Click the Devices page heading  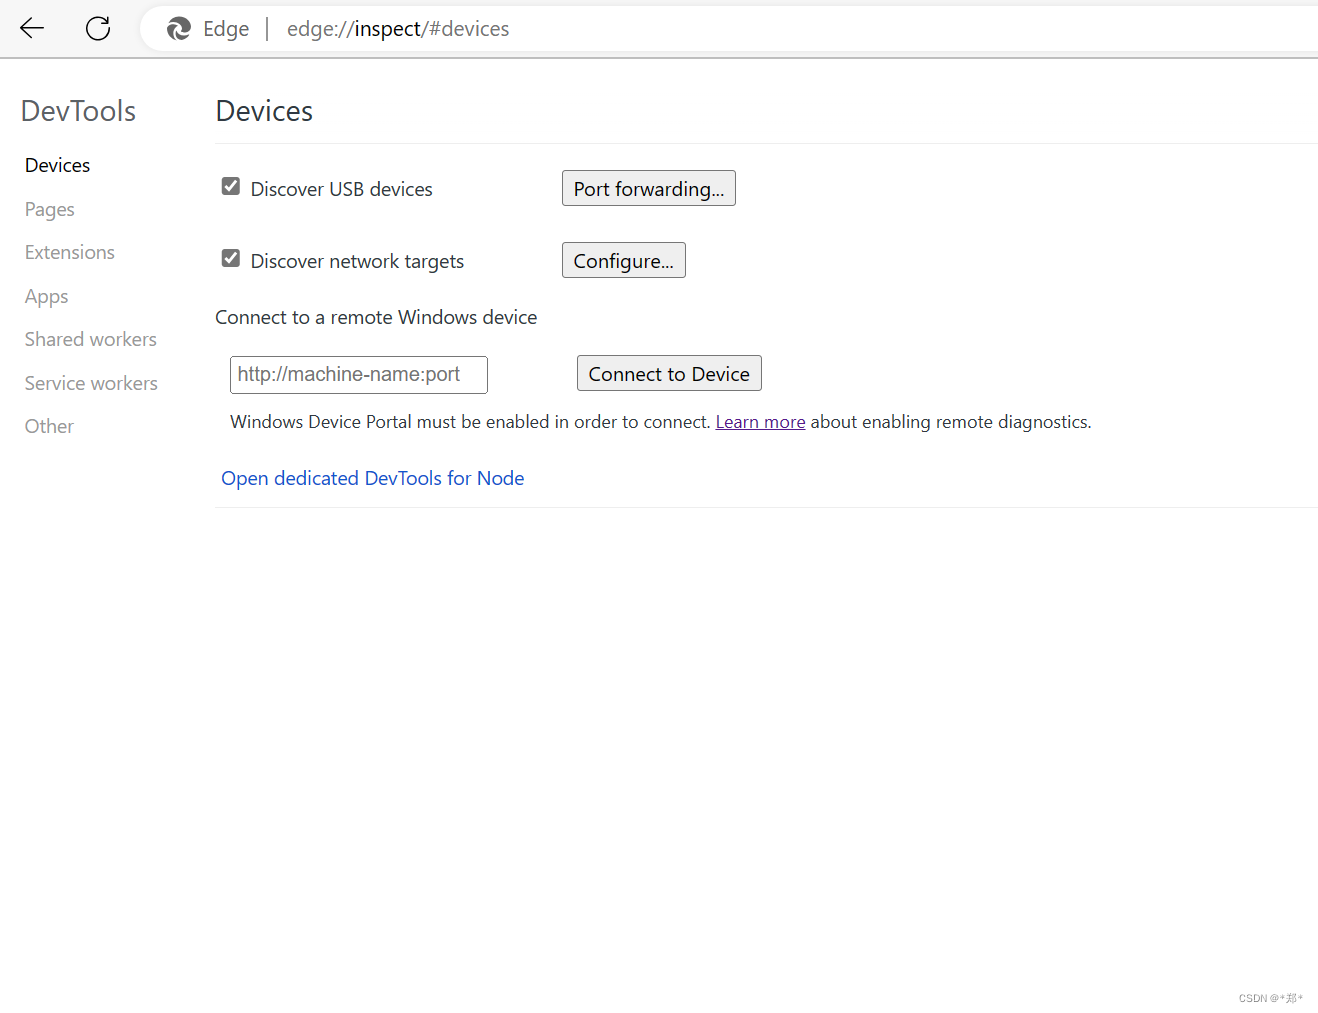264,111
